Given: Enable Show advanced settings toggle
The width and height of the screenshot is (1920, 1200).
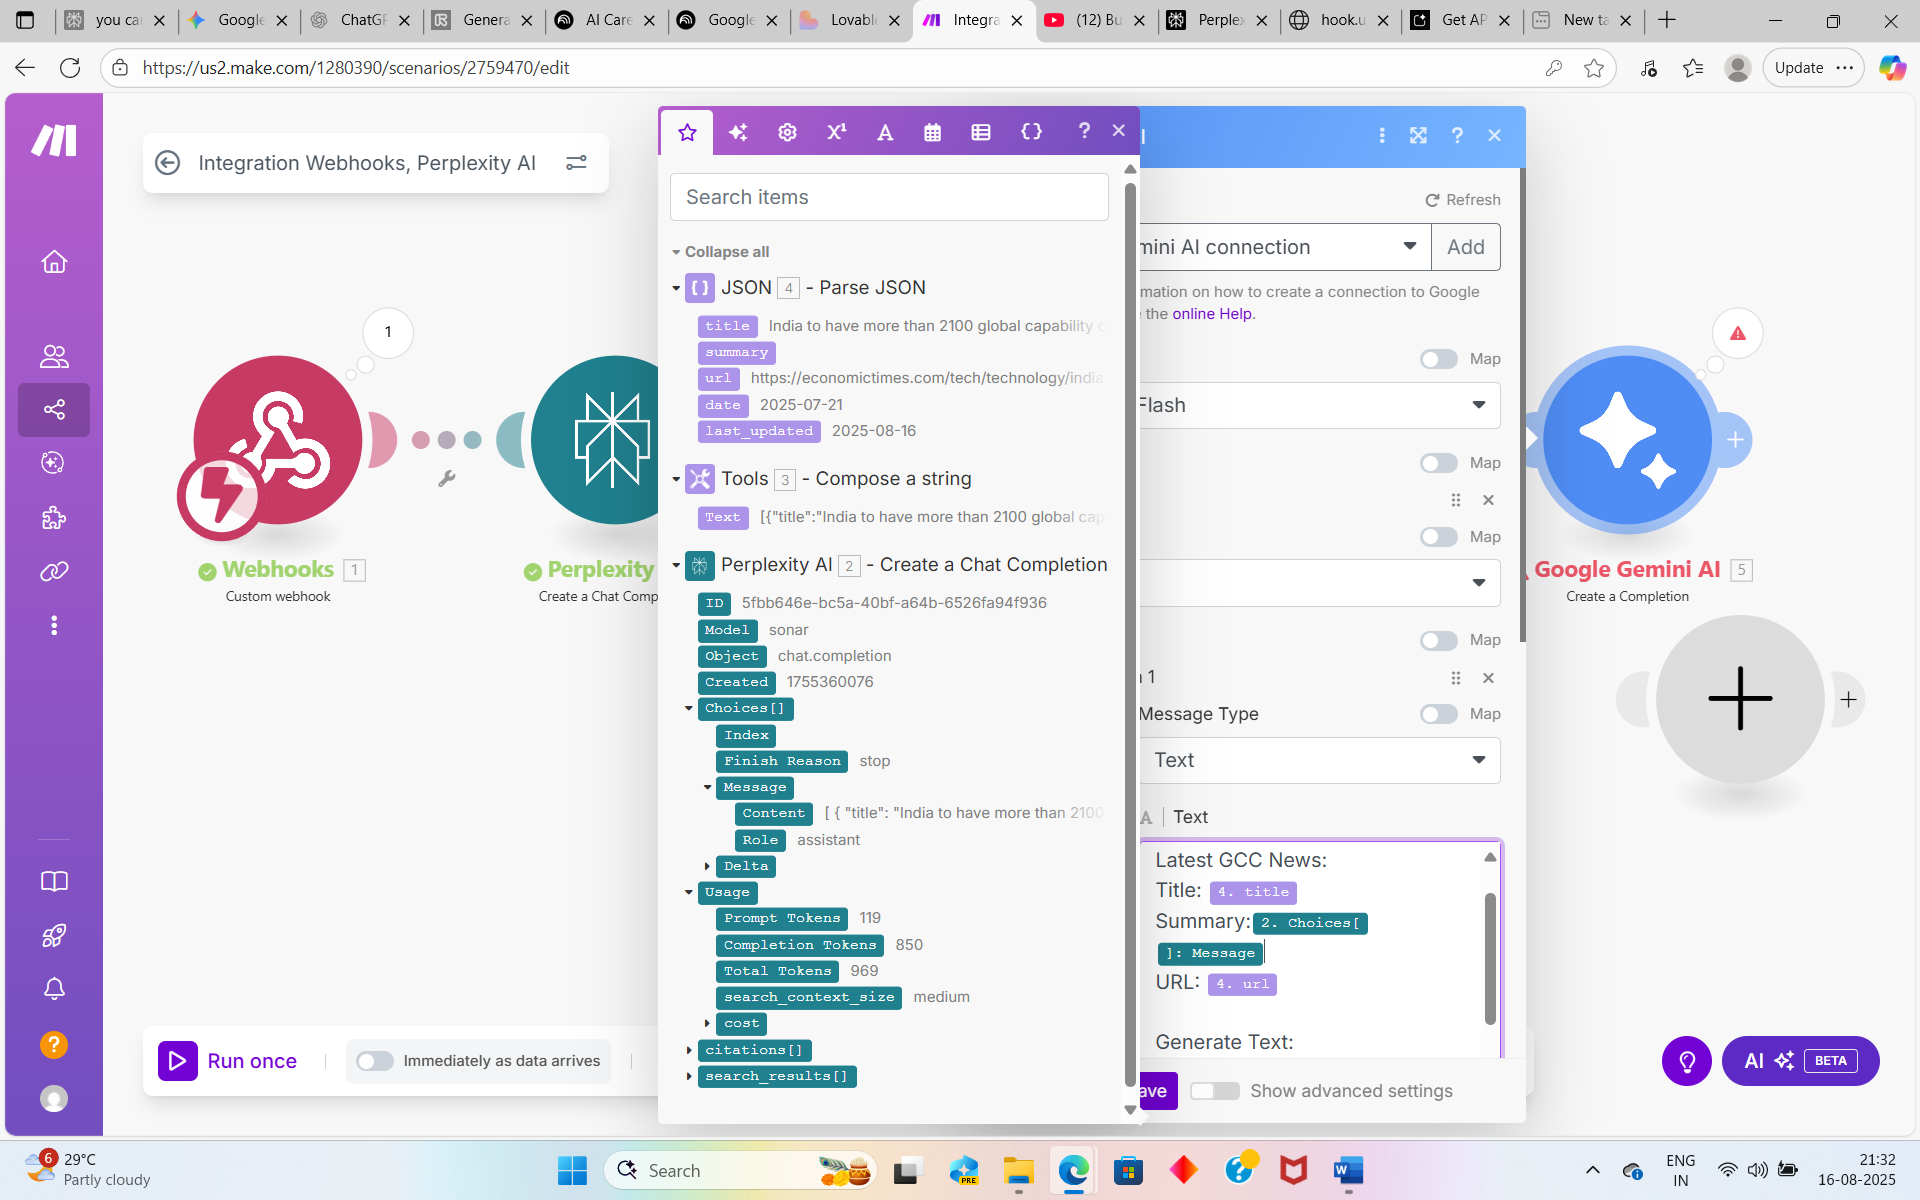Looking at the screenshot, I should [1214, 1091].
